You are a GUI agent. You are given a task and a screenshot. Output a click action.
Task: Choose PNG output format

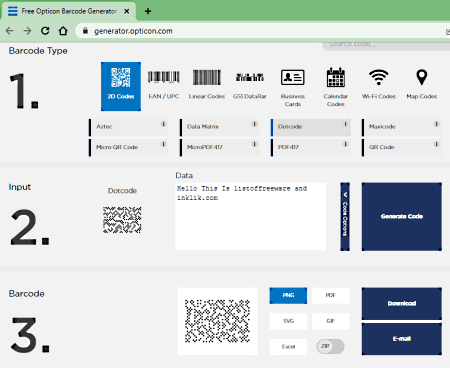coord(288,295)
